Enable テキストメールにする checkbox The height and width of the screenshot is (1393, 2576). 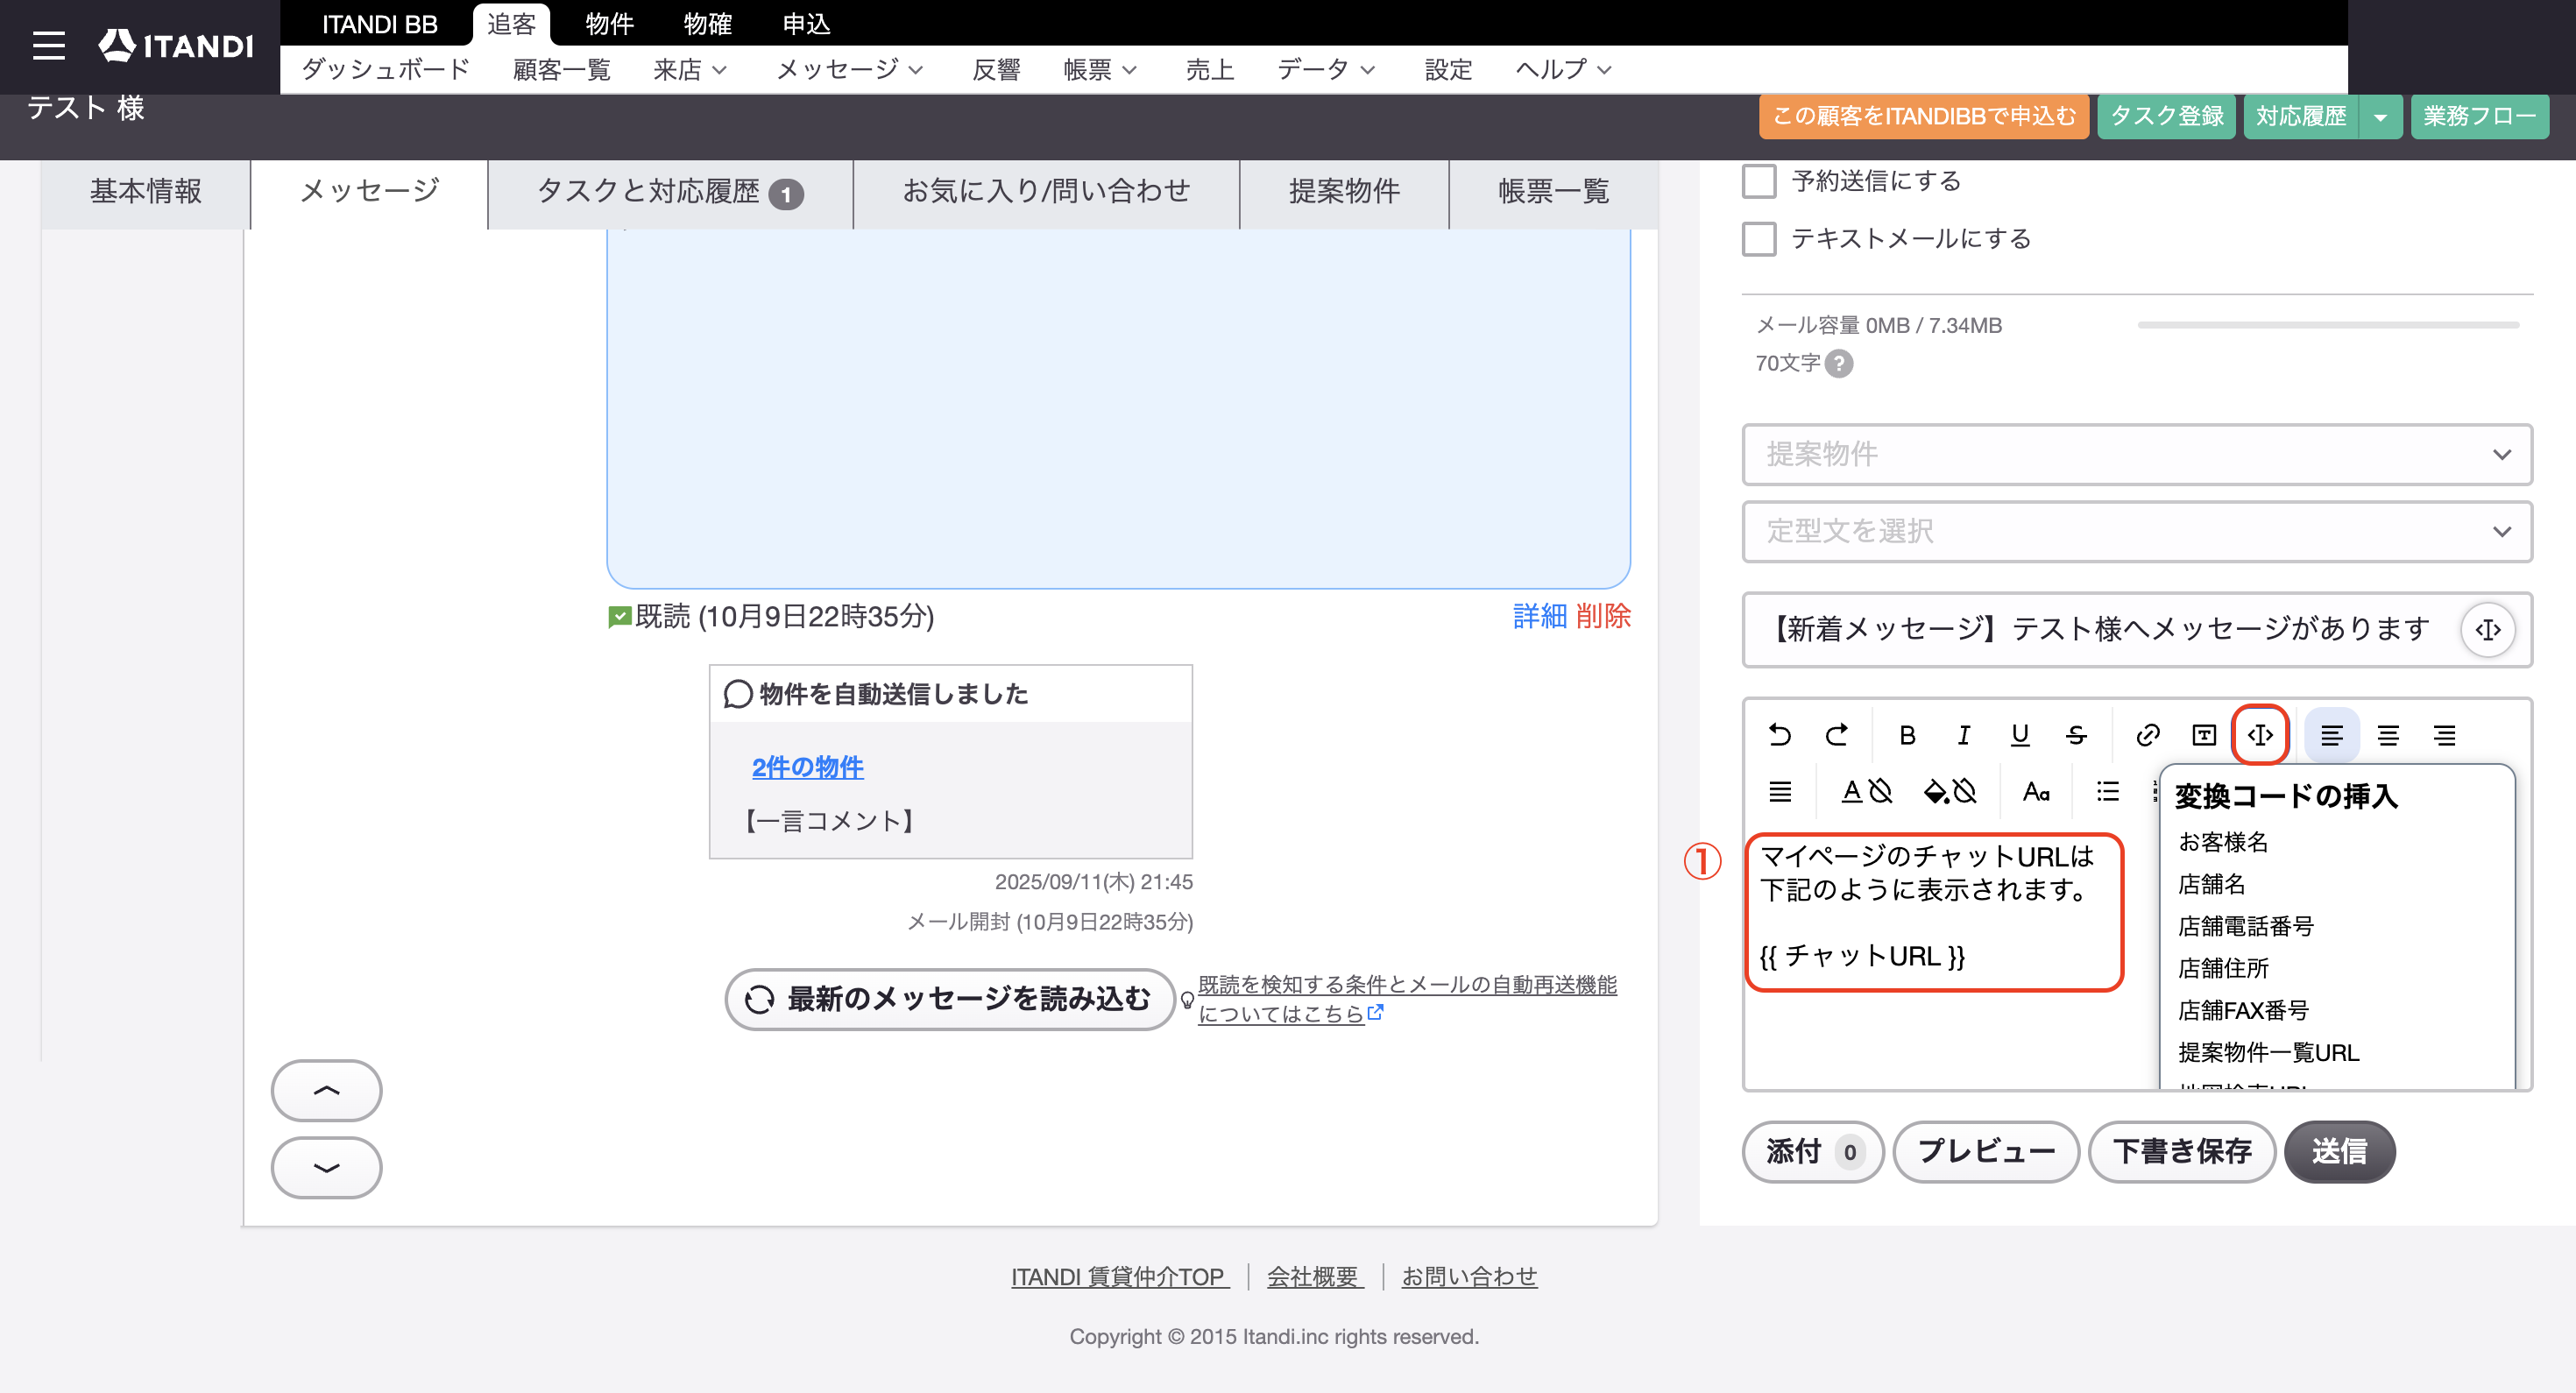click(x=1759, y=239)
